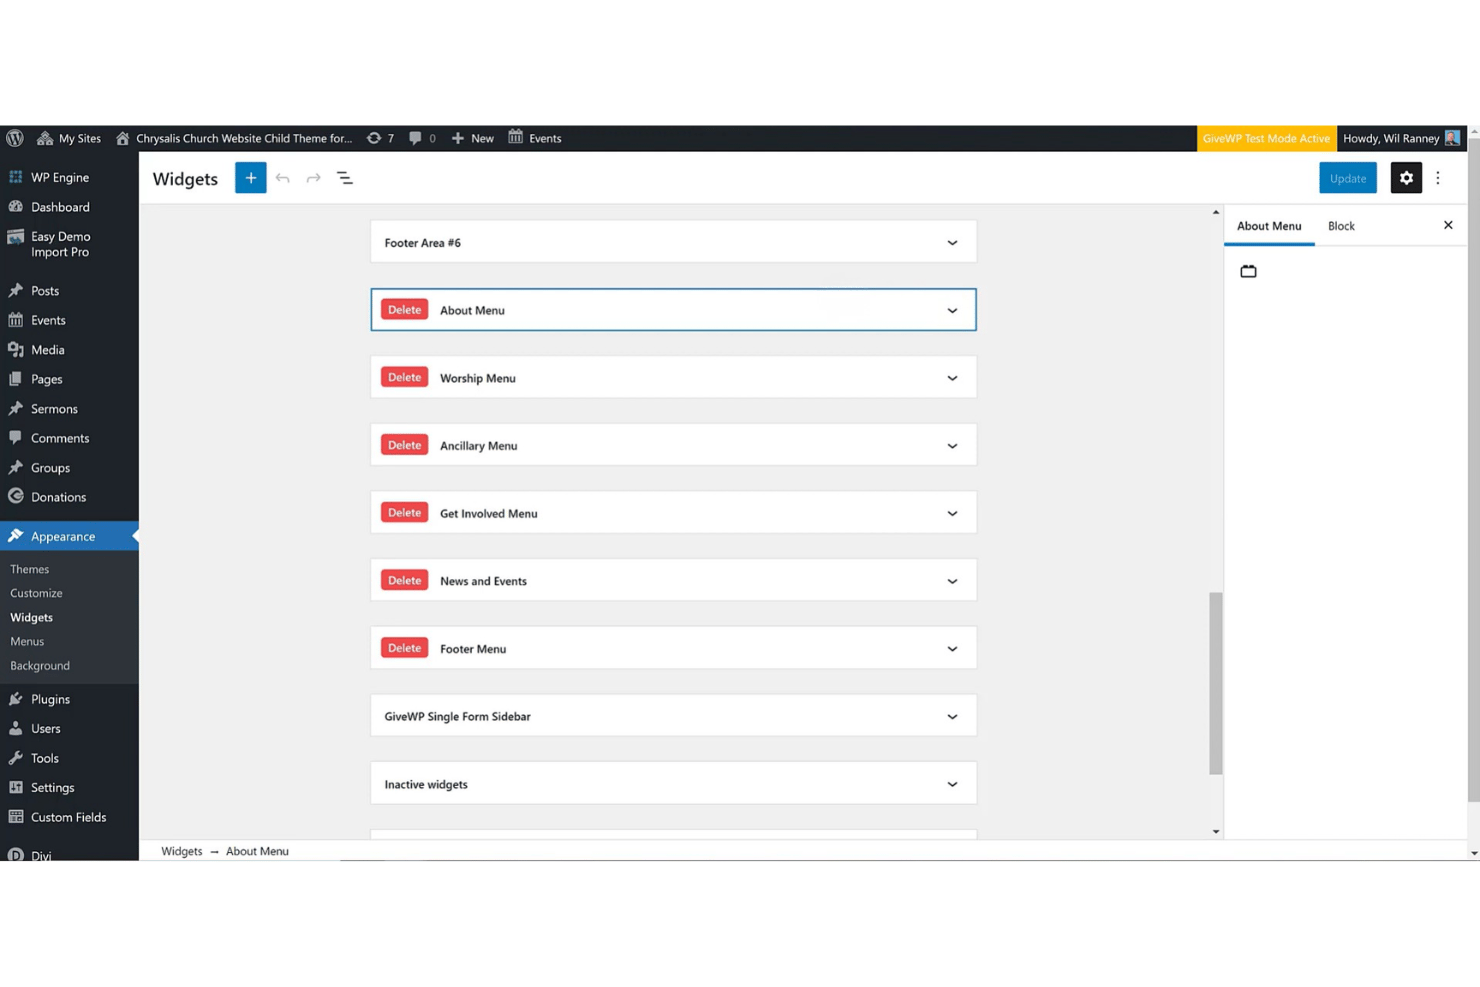Delete the News and Events widget area
This screenshot has width=1480, height=987.
pos(404,580)
